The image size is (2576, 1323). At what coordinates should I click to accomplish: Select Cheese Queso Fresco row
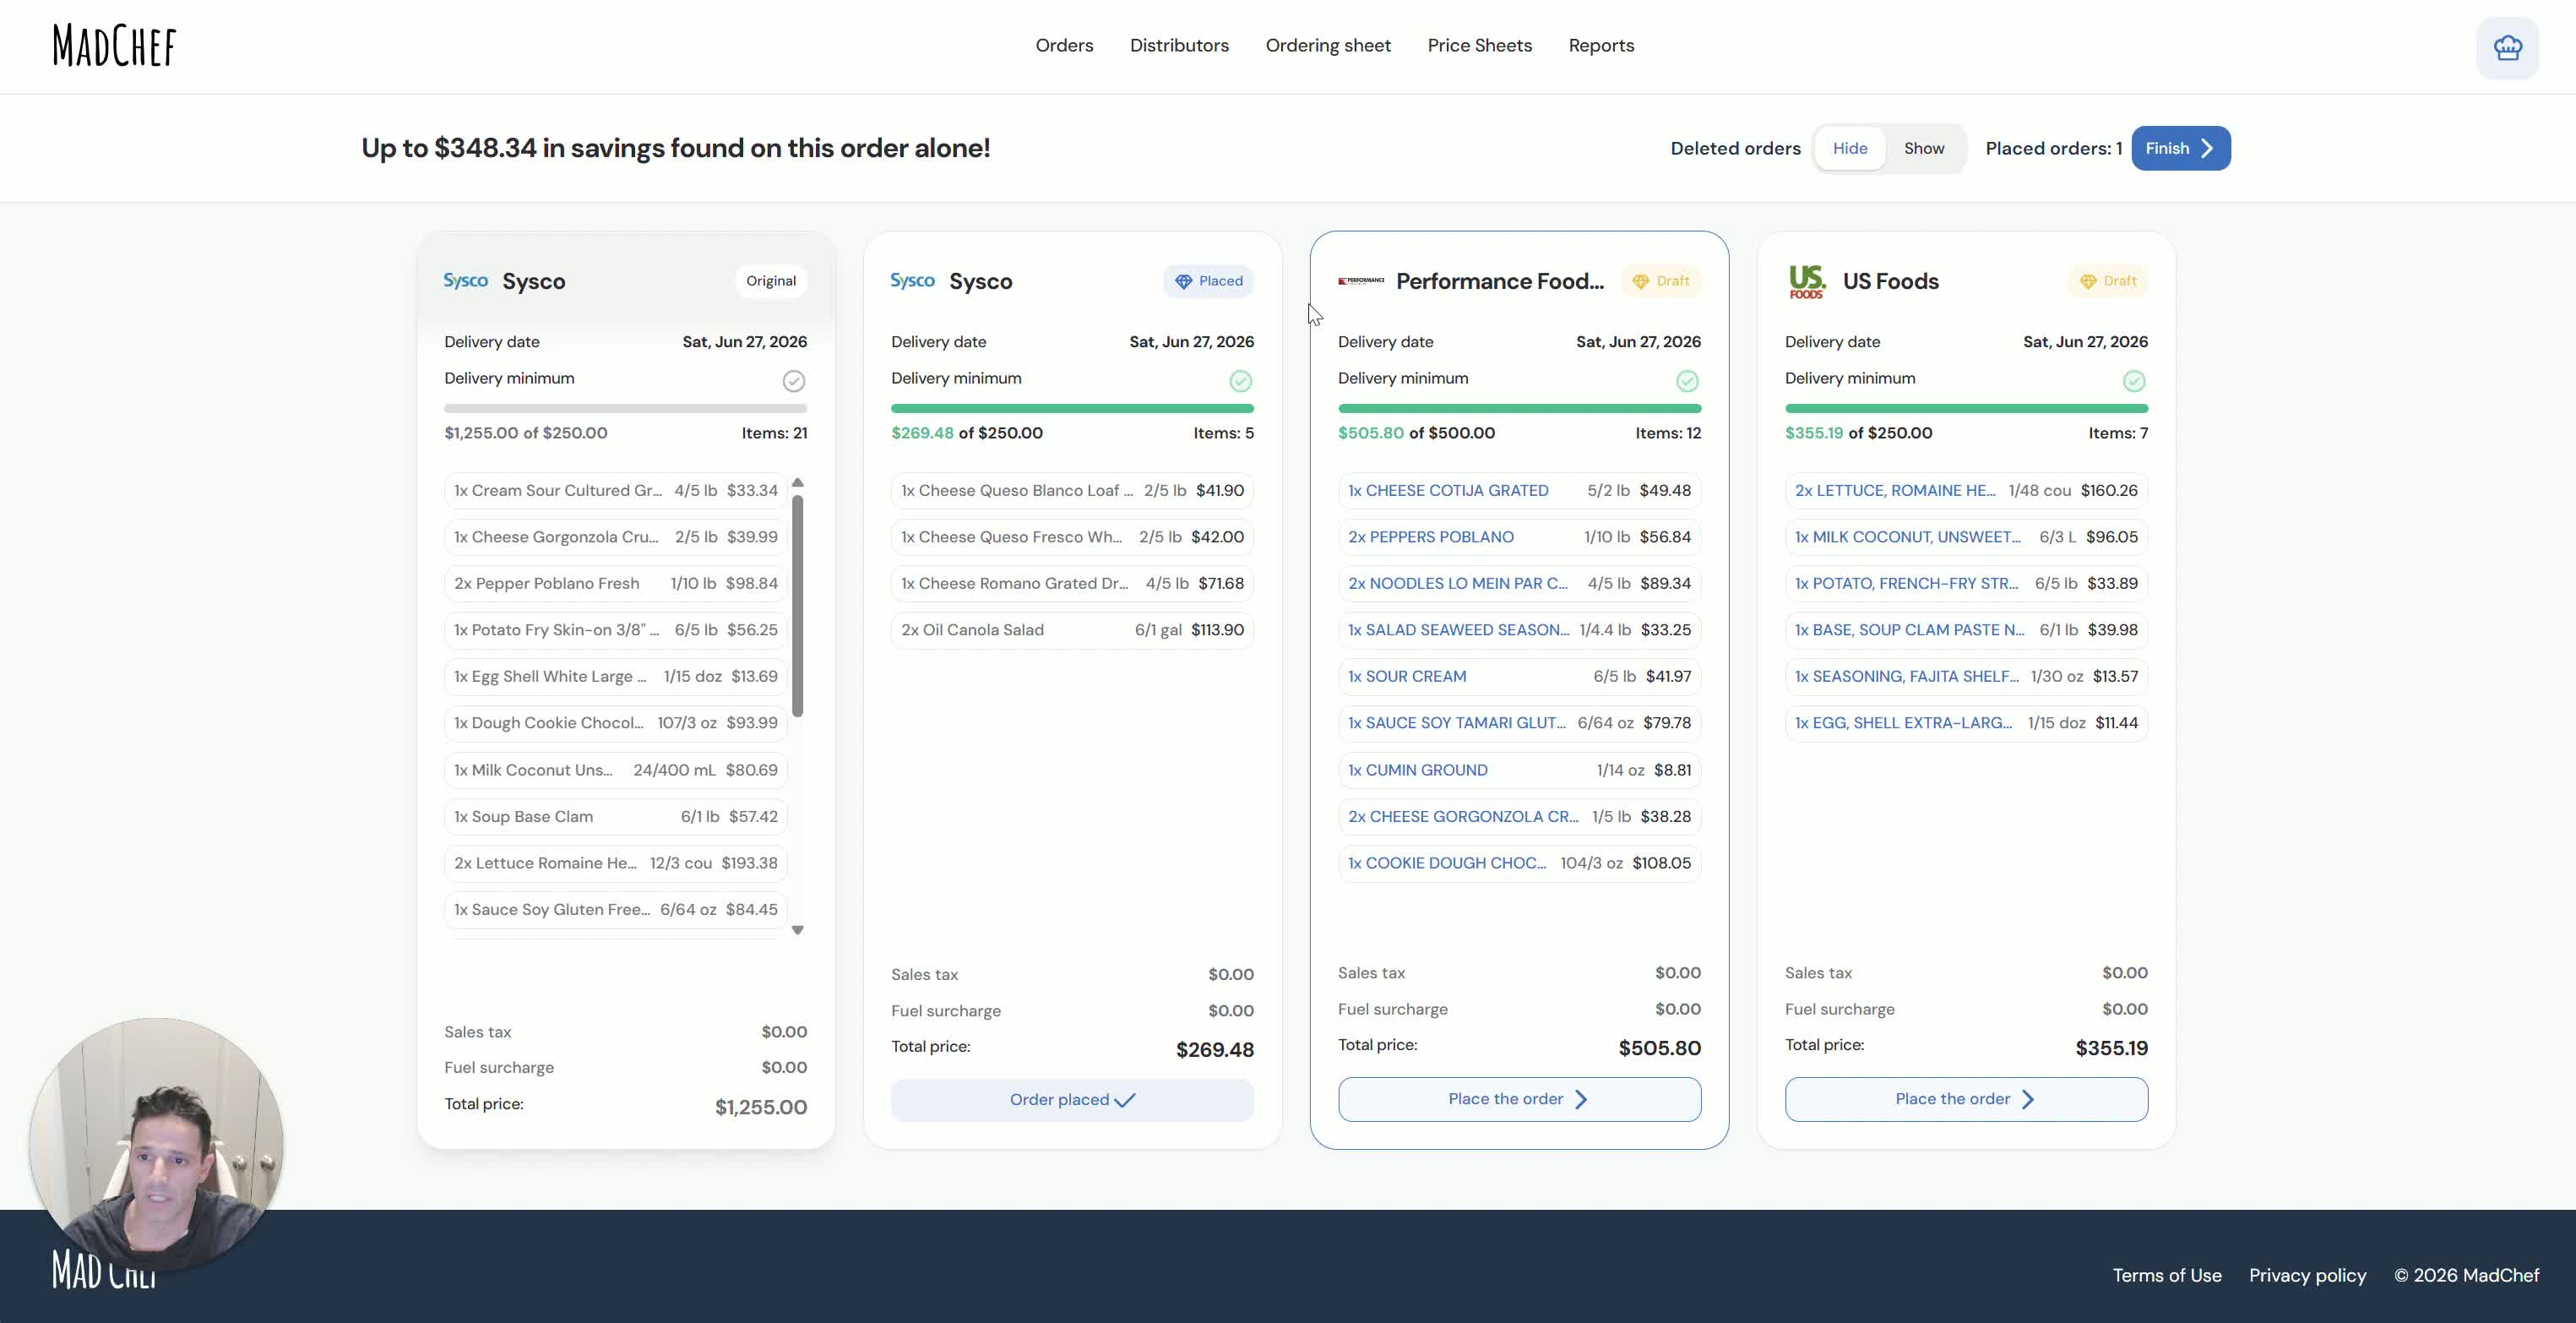1072,537
